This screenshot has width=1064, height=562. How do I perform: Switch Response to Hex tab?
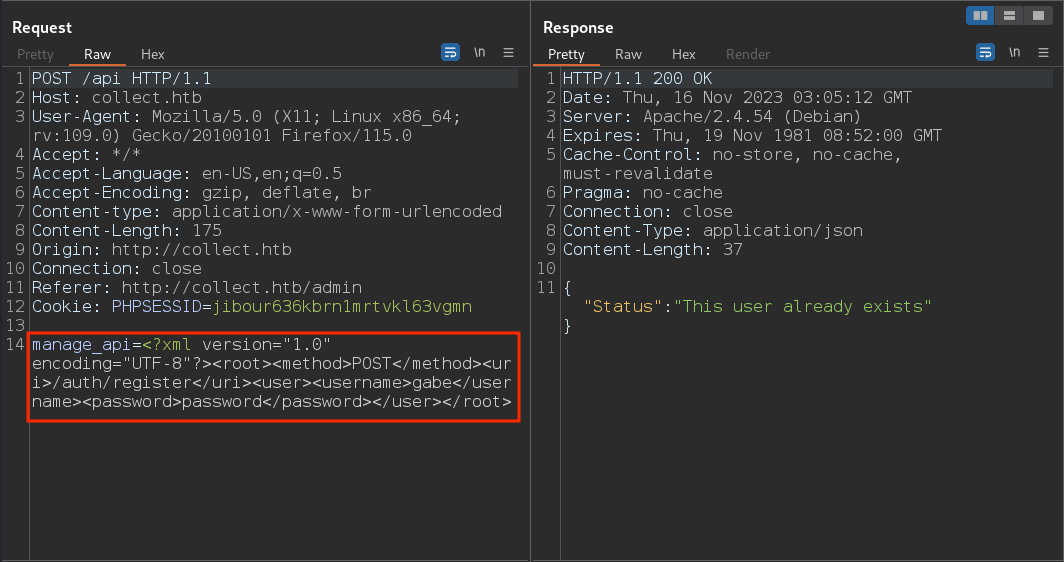[683, 54]
